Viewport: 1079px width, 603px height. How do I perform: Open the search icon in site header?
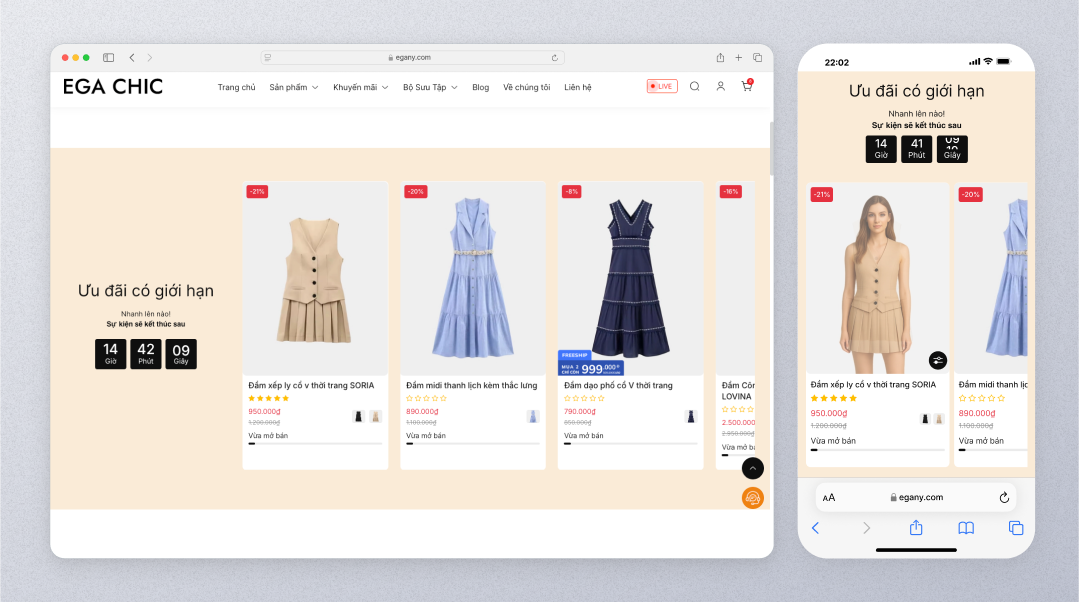coord(695,87)
